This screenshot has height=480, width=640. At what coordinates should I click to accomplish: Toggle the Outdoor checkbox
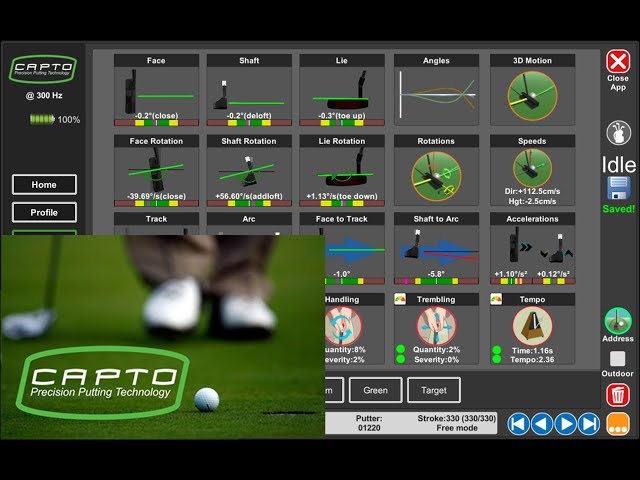pyautogui.click(x=618, y=359)
